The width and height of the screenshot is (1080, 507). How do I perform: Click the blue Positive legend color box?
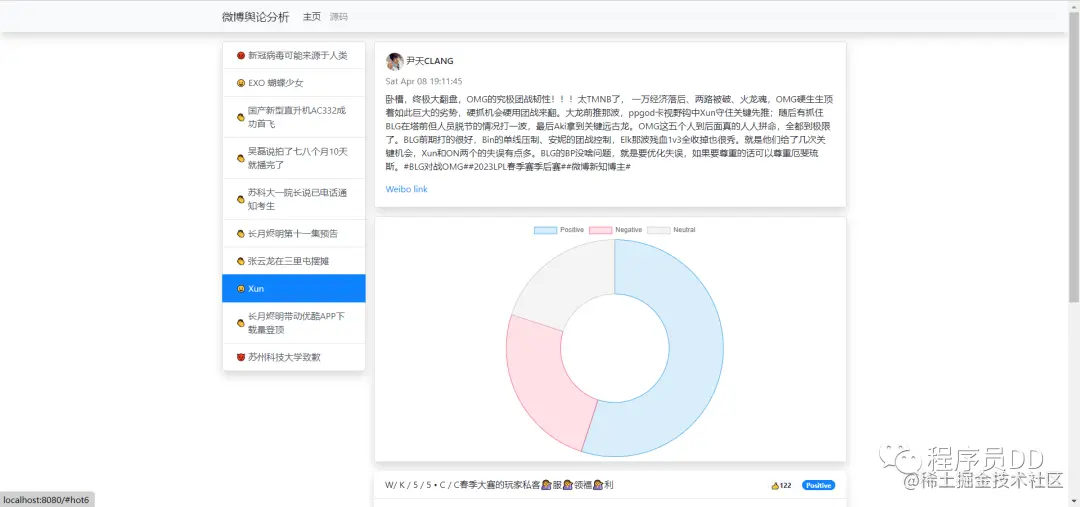point(546,229)
